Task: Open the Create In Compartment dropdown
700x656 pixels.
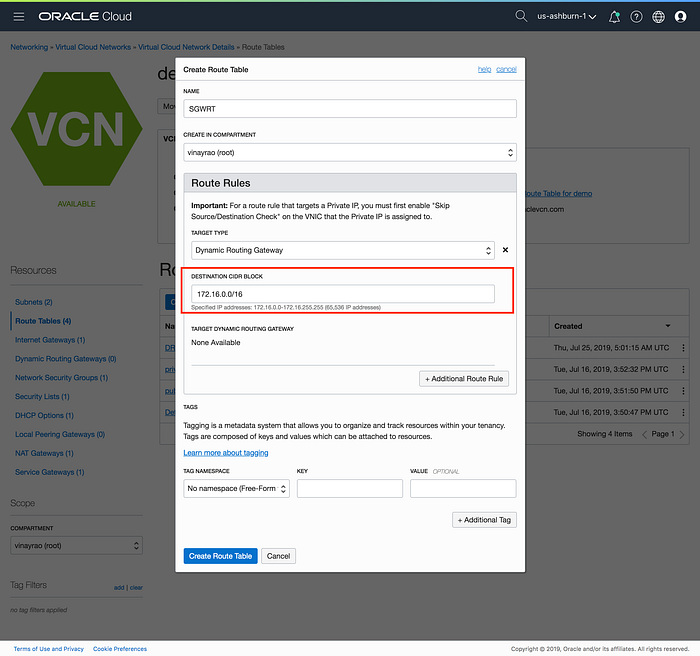Action: click(x=350, y=152)
